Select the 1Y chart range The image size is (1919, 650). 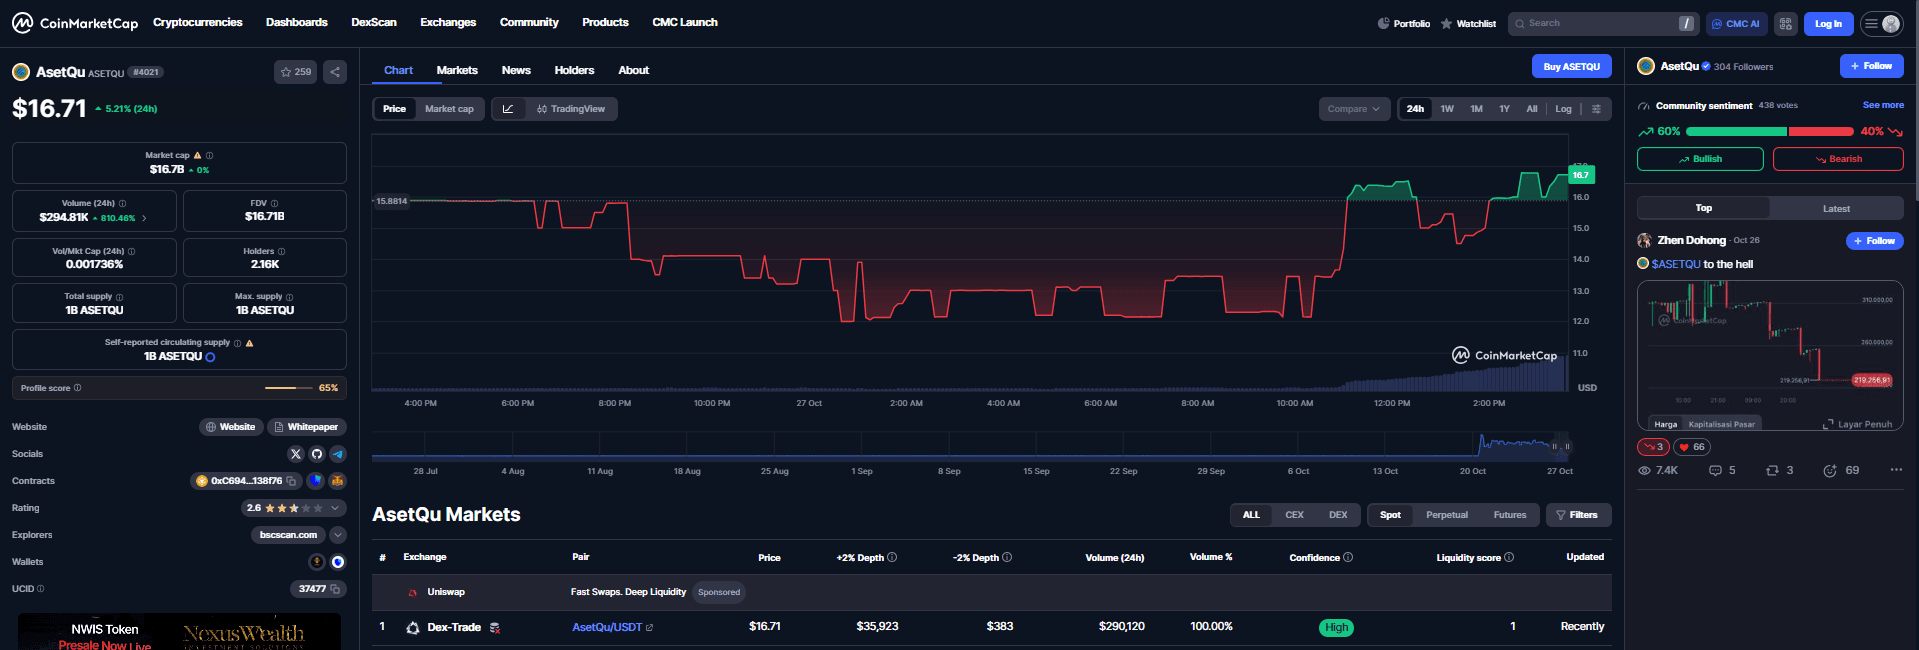1504,109
